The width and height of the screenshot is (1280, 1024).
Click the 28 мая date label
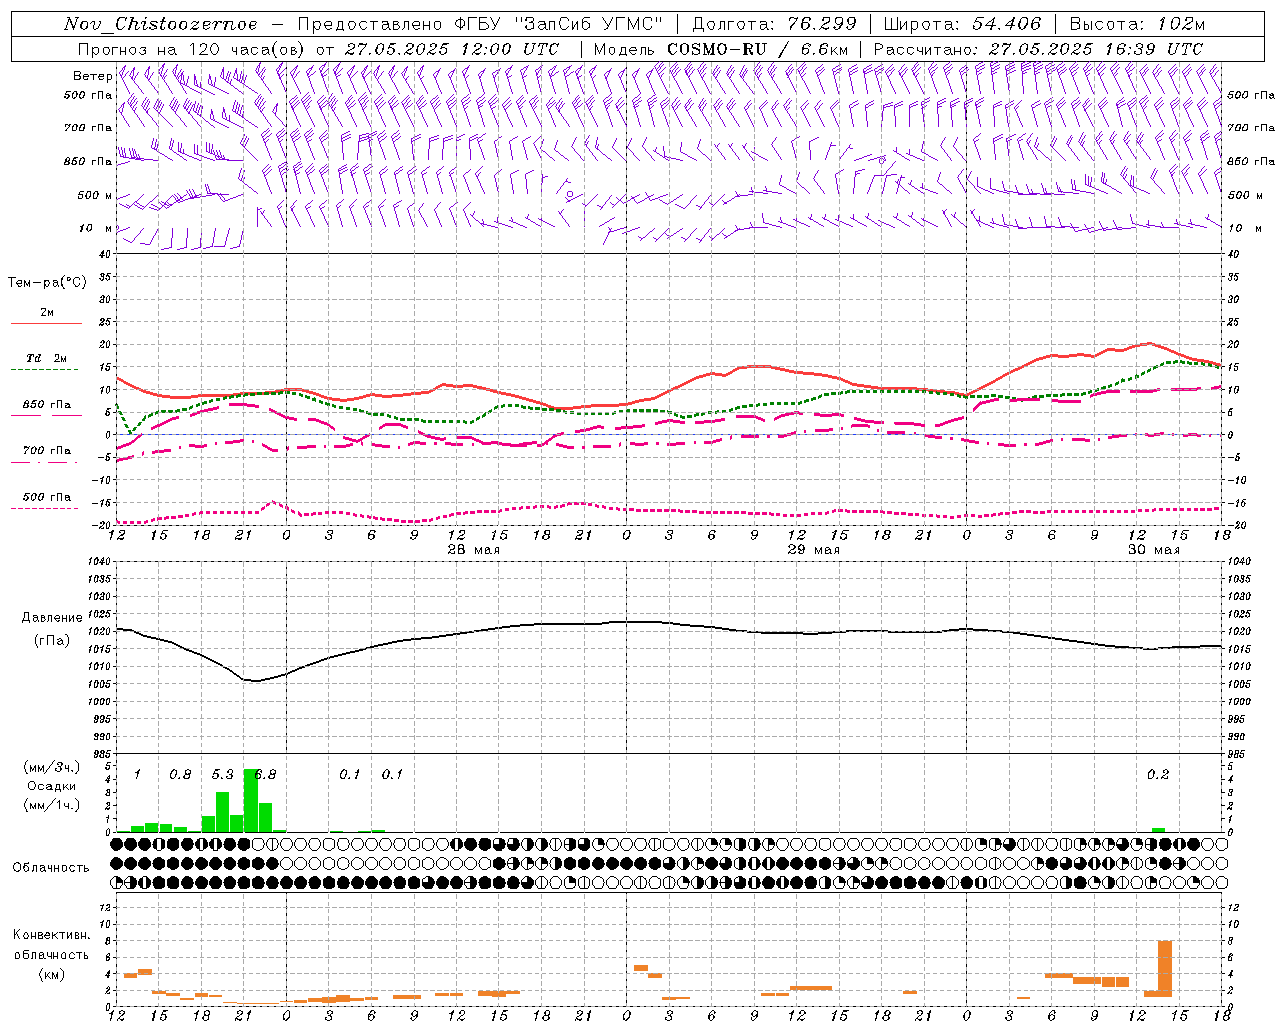point(473,550)
